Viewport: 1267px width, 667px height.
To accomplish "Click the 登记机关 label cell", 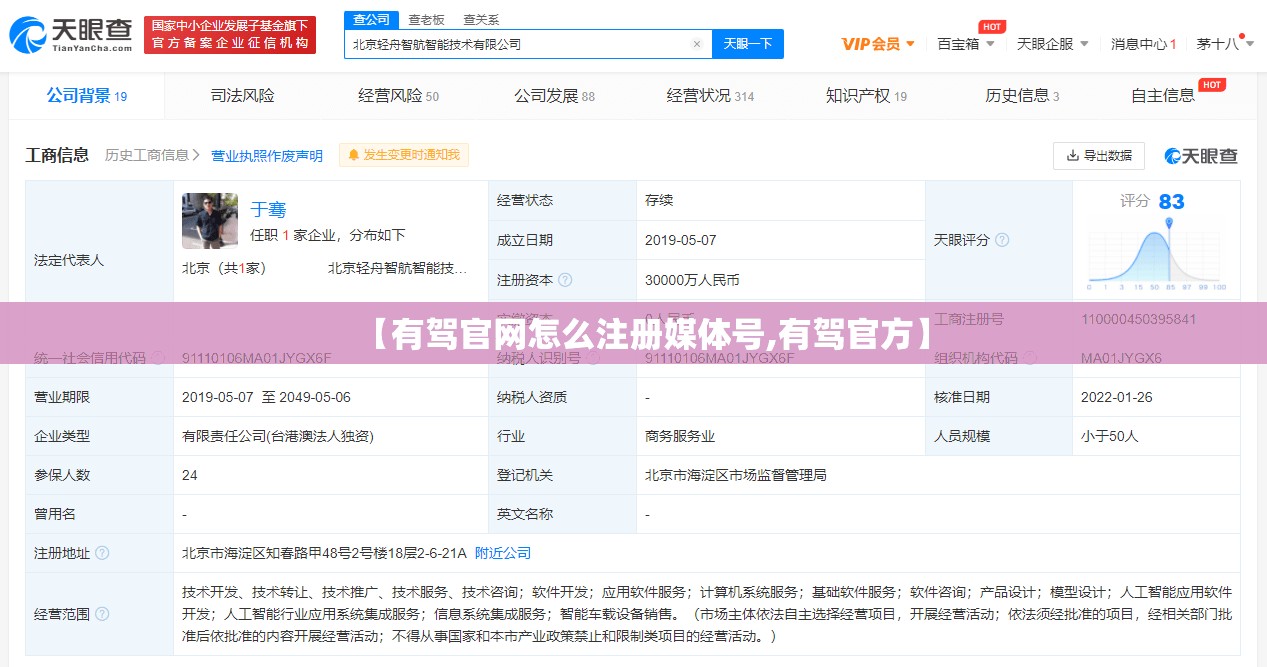I will (562, 475).
